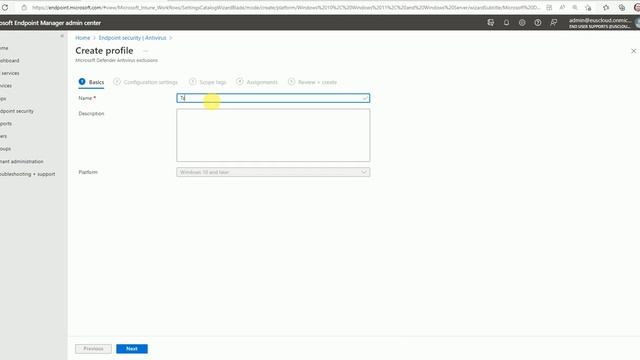
Task: Open Reports in the left navigation
Action: [x=6, y=124]
